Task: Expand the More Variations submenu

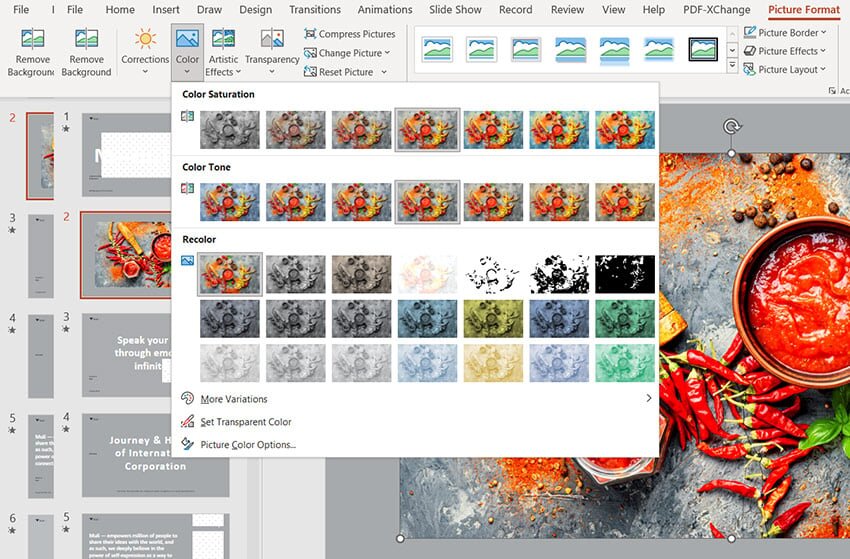Action: (648, 399)
